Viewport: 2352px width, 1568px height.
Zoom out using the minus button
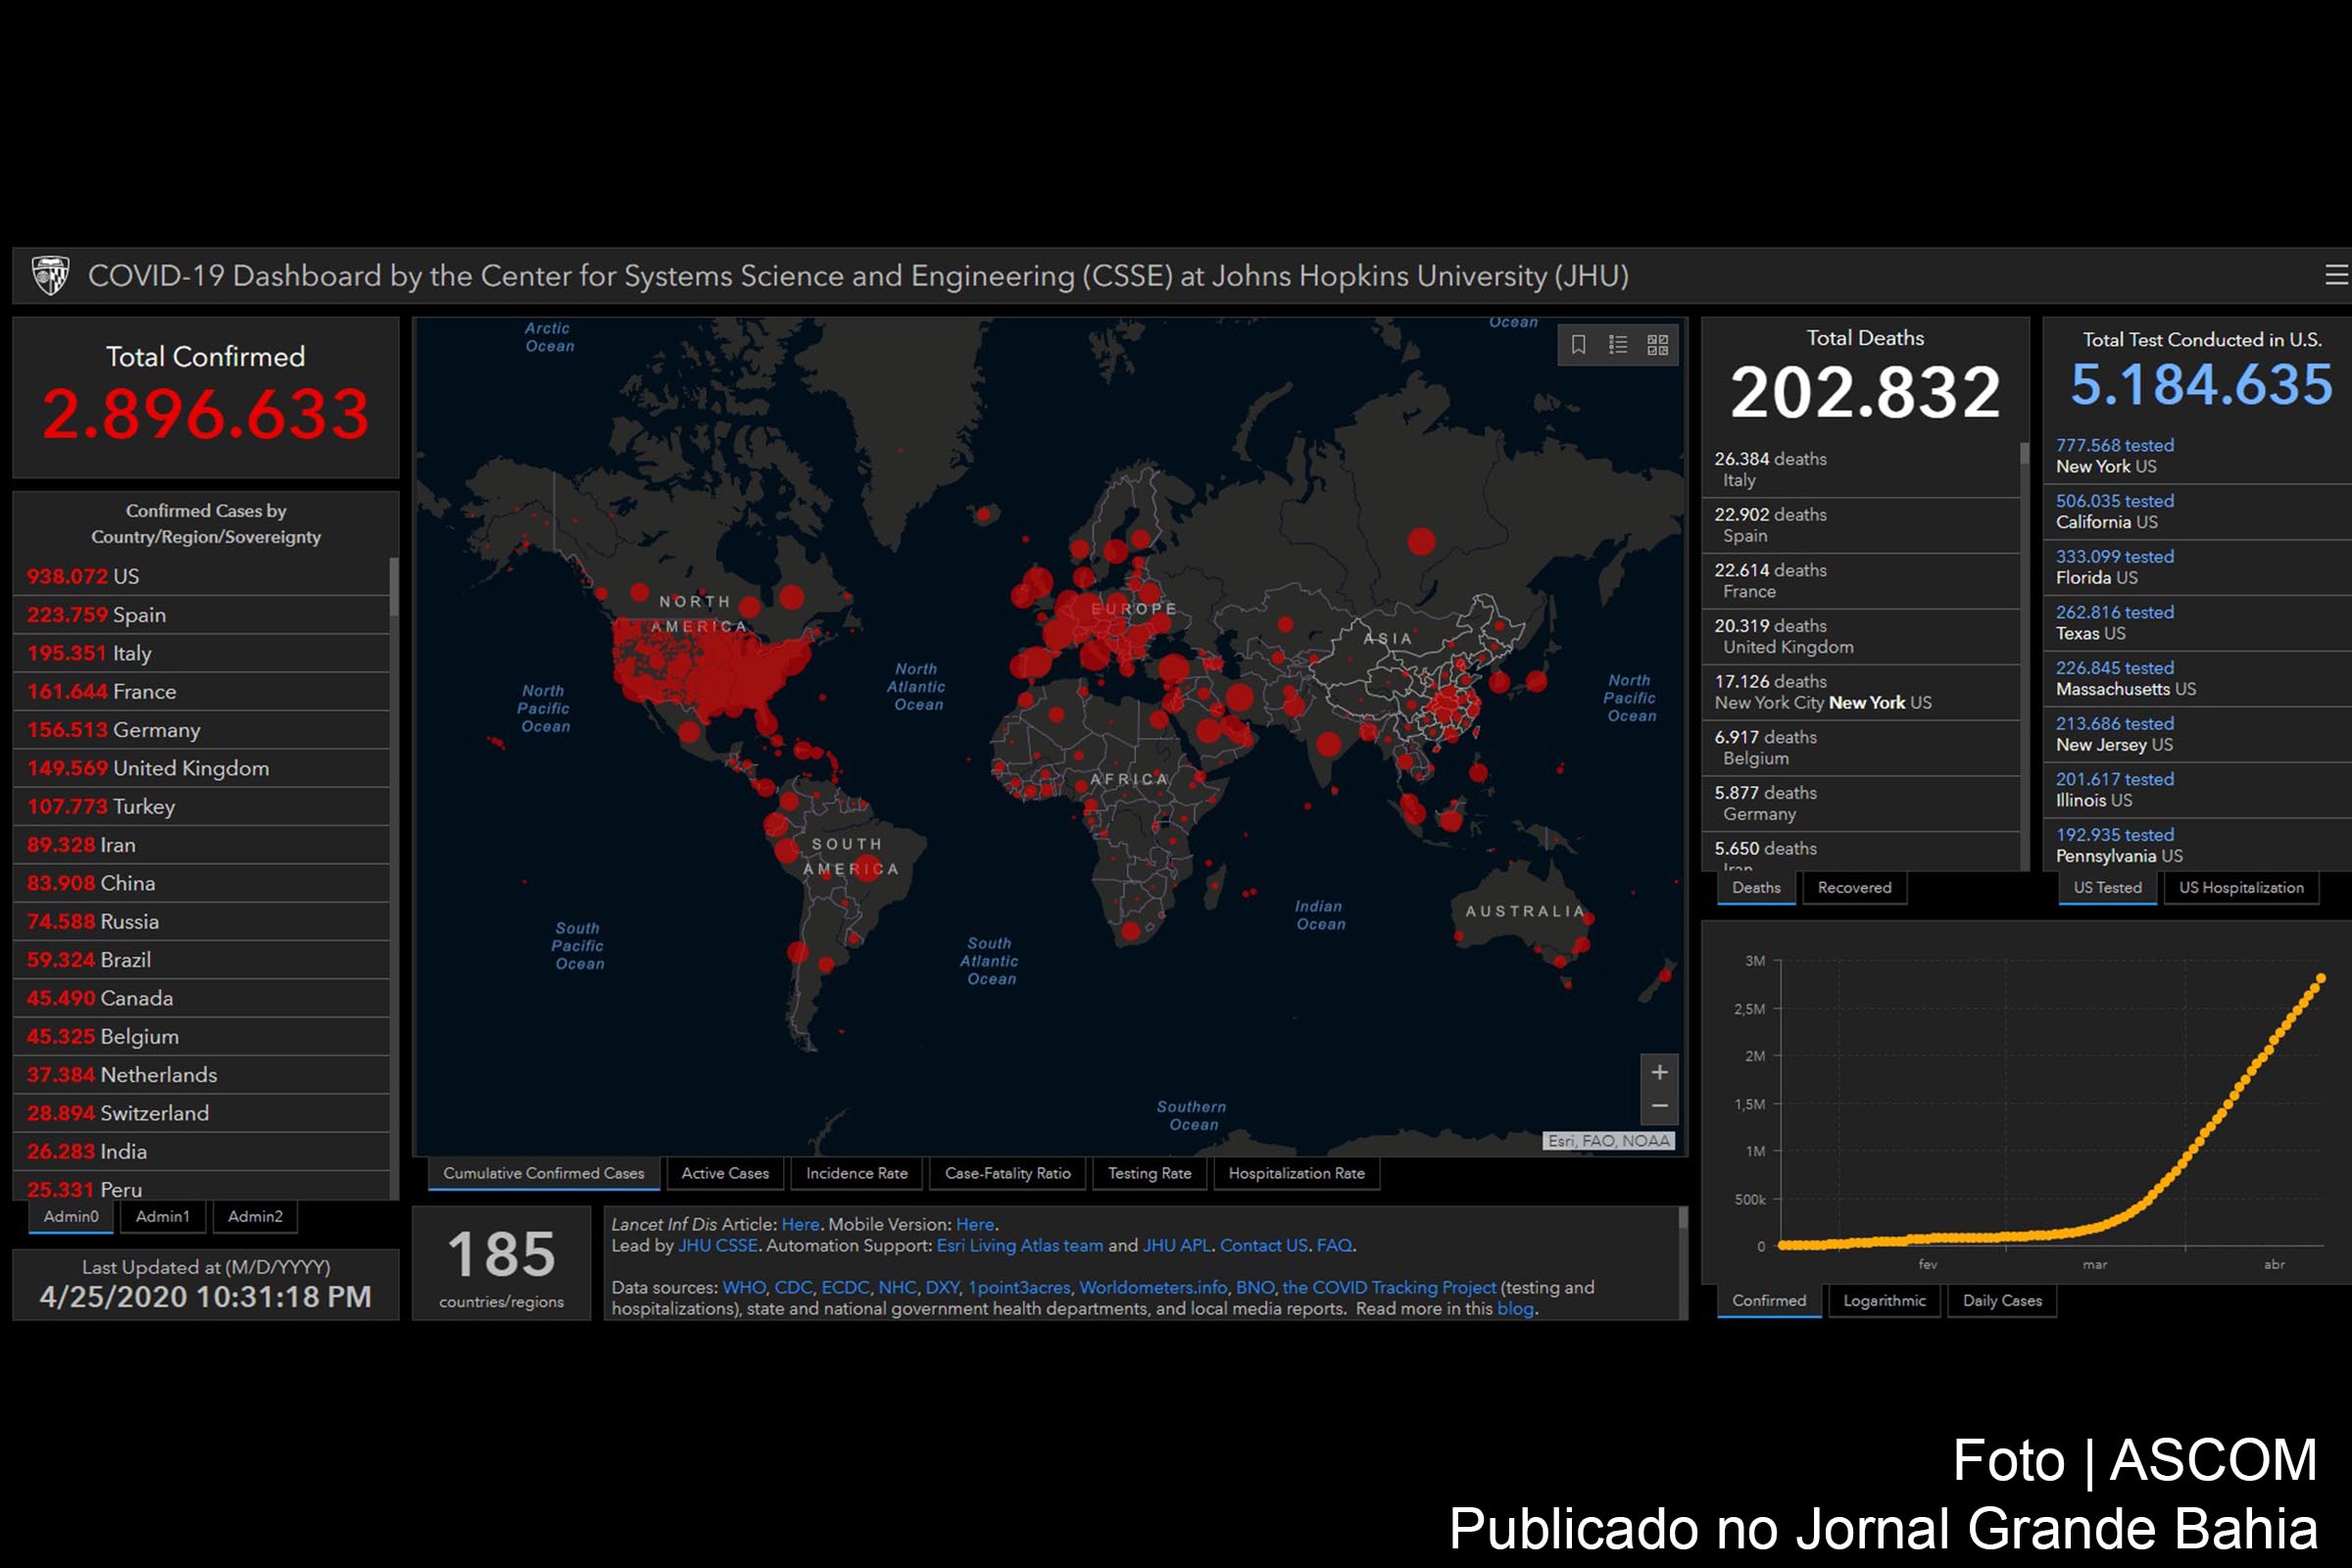pyautogui.click(x=1659, y=1106)
